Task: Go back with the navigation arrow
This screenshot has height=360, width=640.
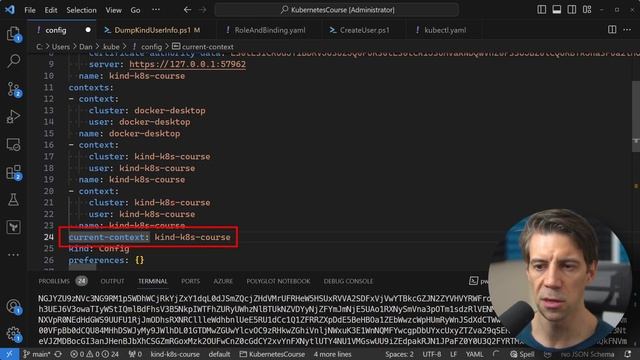Action: tap(187, 9)
